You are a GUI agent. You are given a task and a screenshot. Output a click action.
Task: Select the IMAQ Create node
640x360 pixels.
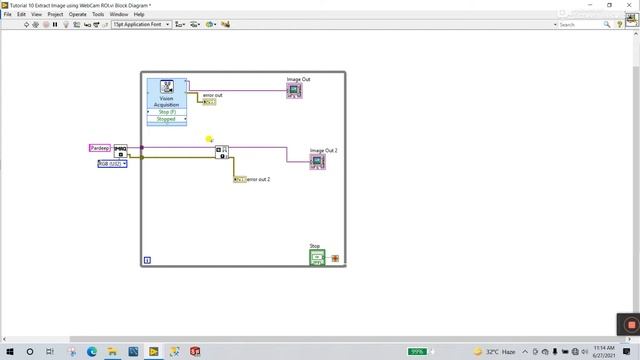[120, 151]
